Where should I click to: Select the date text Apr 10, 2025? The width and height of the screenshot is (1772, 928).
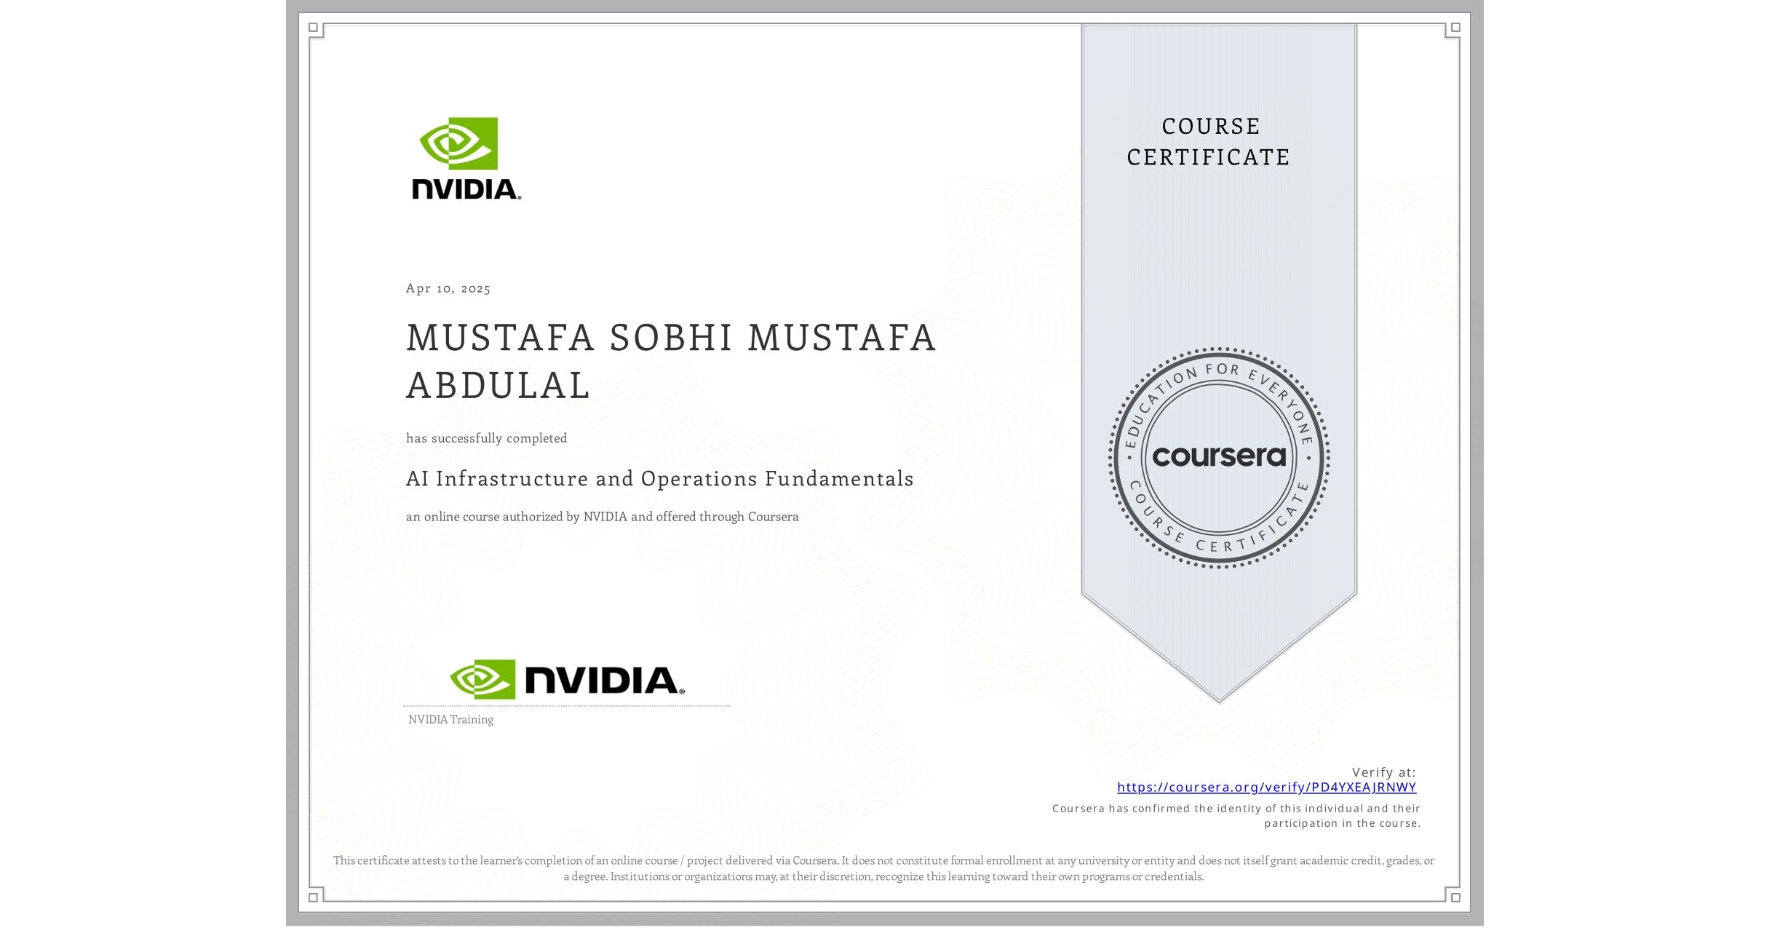coord(448,288)
